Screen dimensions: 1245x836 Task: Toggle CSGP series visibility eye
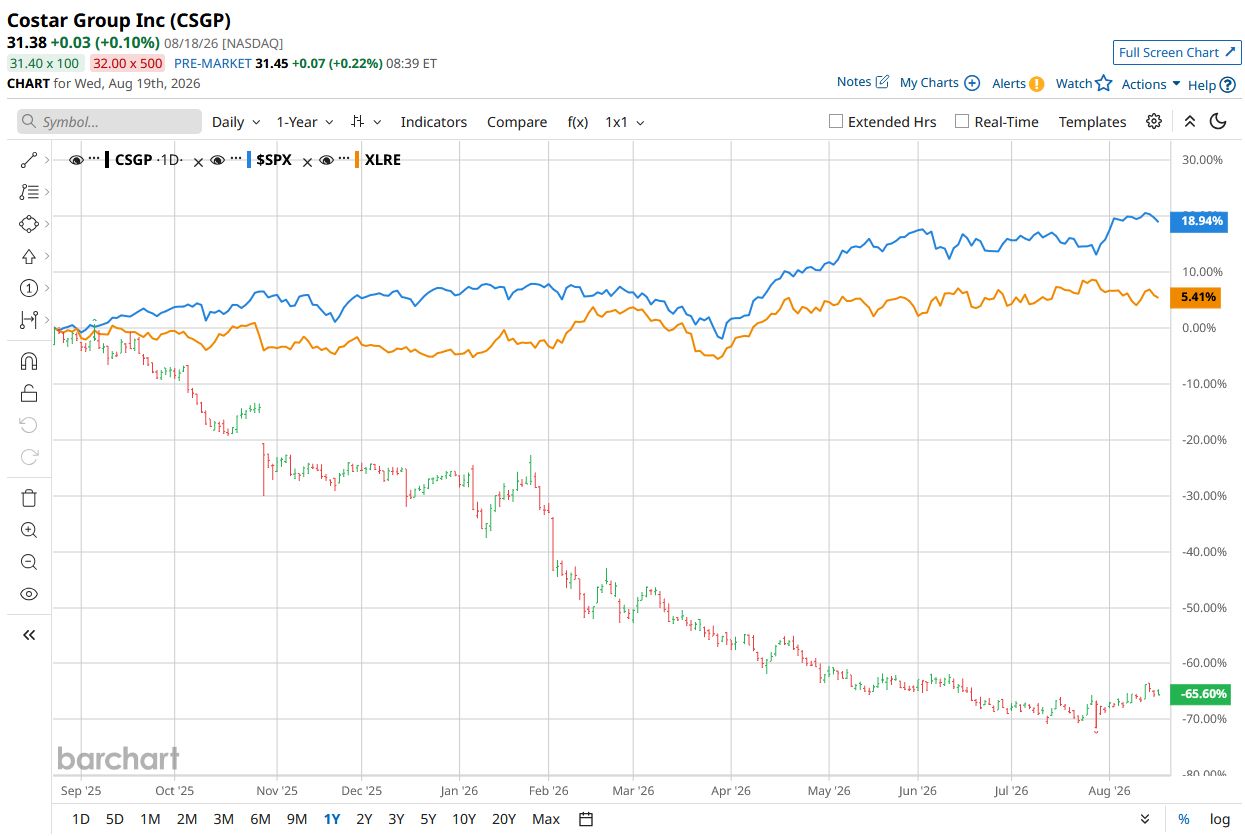76,160
